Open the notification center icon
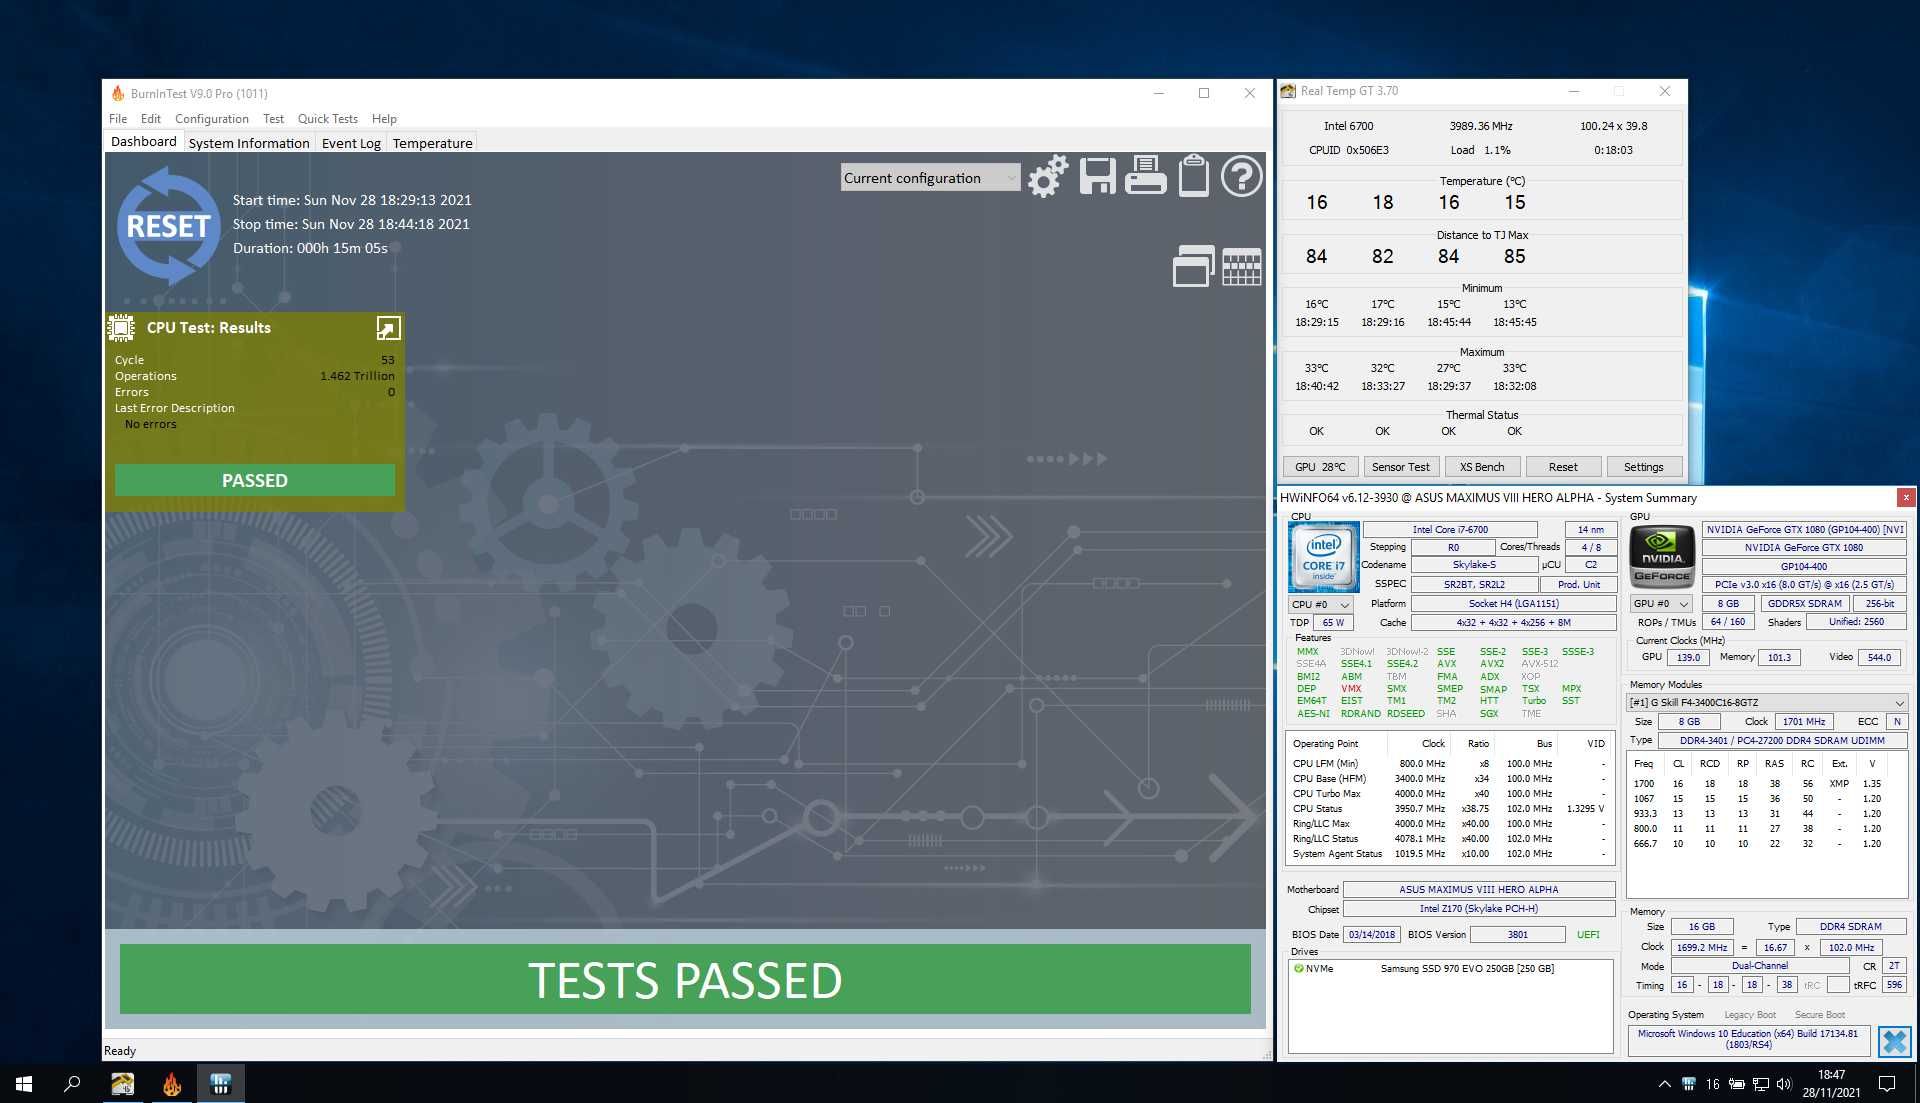 click(x=1887, y=1084)
